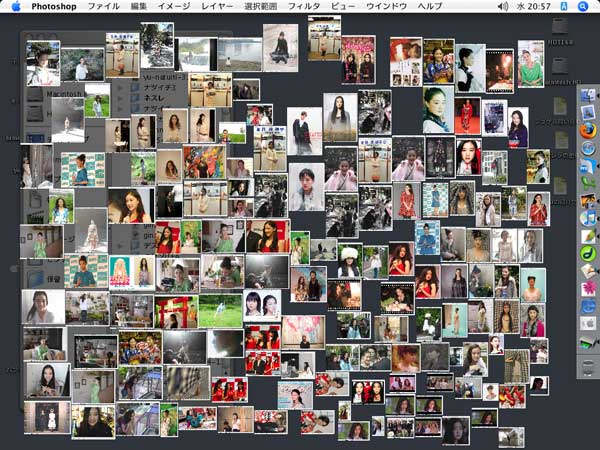Select colorful graffiti wall photo
Viewport: 600px width, 450px height.
click(x=204, y=162)
